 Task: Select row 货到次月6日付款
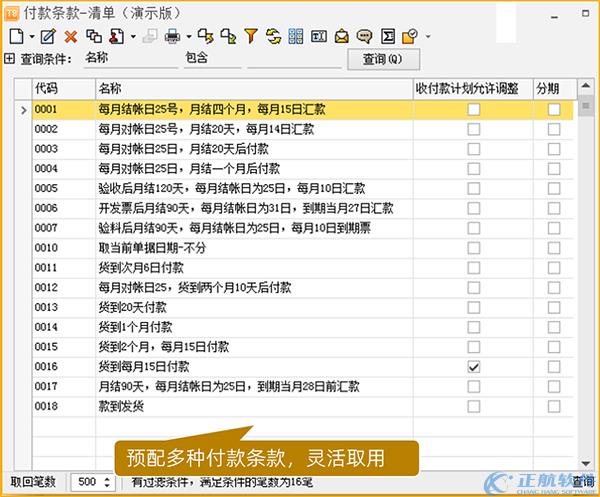(x=302, y=268)
